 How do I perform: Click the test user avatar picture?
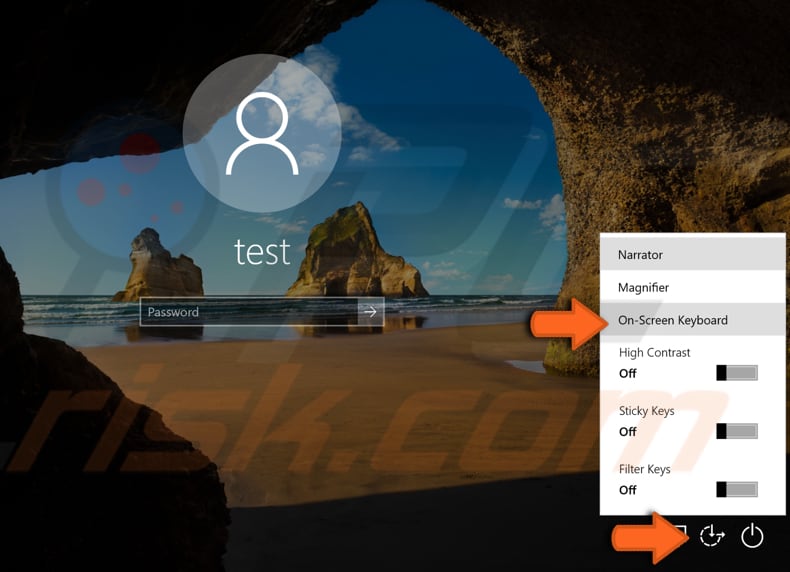pyautogui.click(x=262, y=133)
